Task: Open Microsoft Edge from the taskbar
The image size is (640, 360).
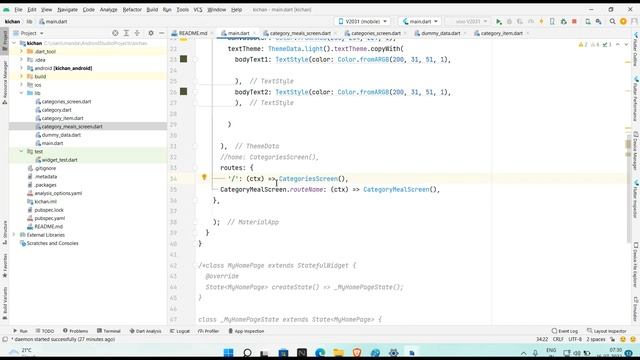Action: pyautogui.click(x=320, y=353)
